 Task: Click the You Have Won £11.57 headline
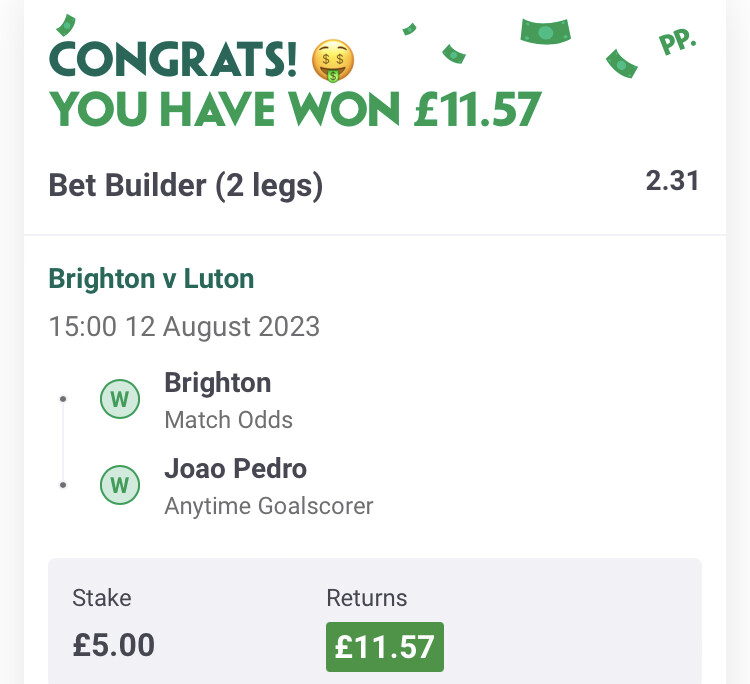click(x=295, y=110)
